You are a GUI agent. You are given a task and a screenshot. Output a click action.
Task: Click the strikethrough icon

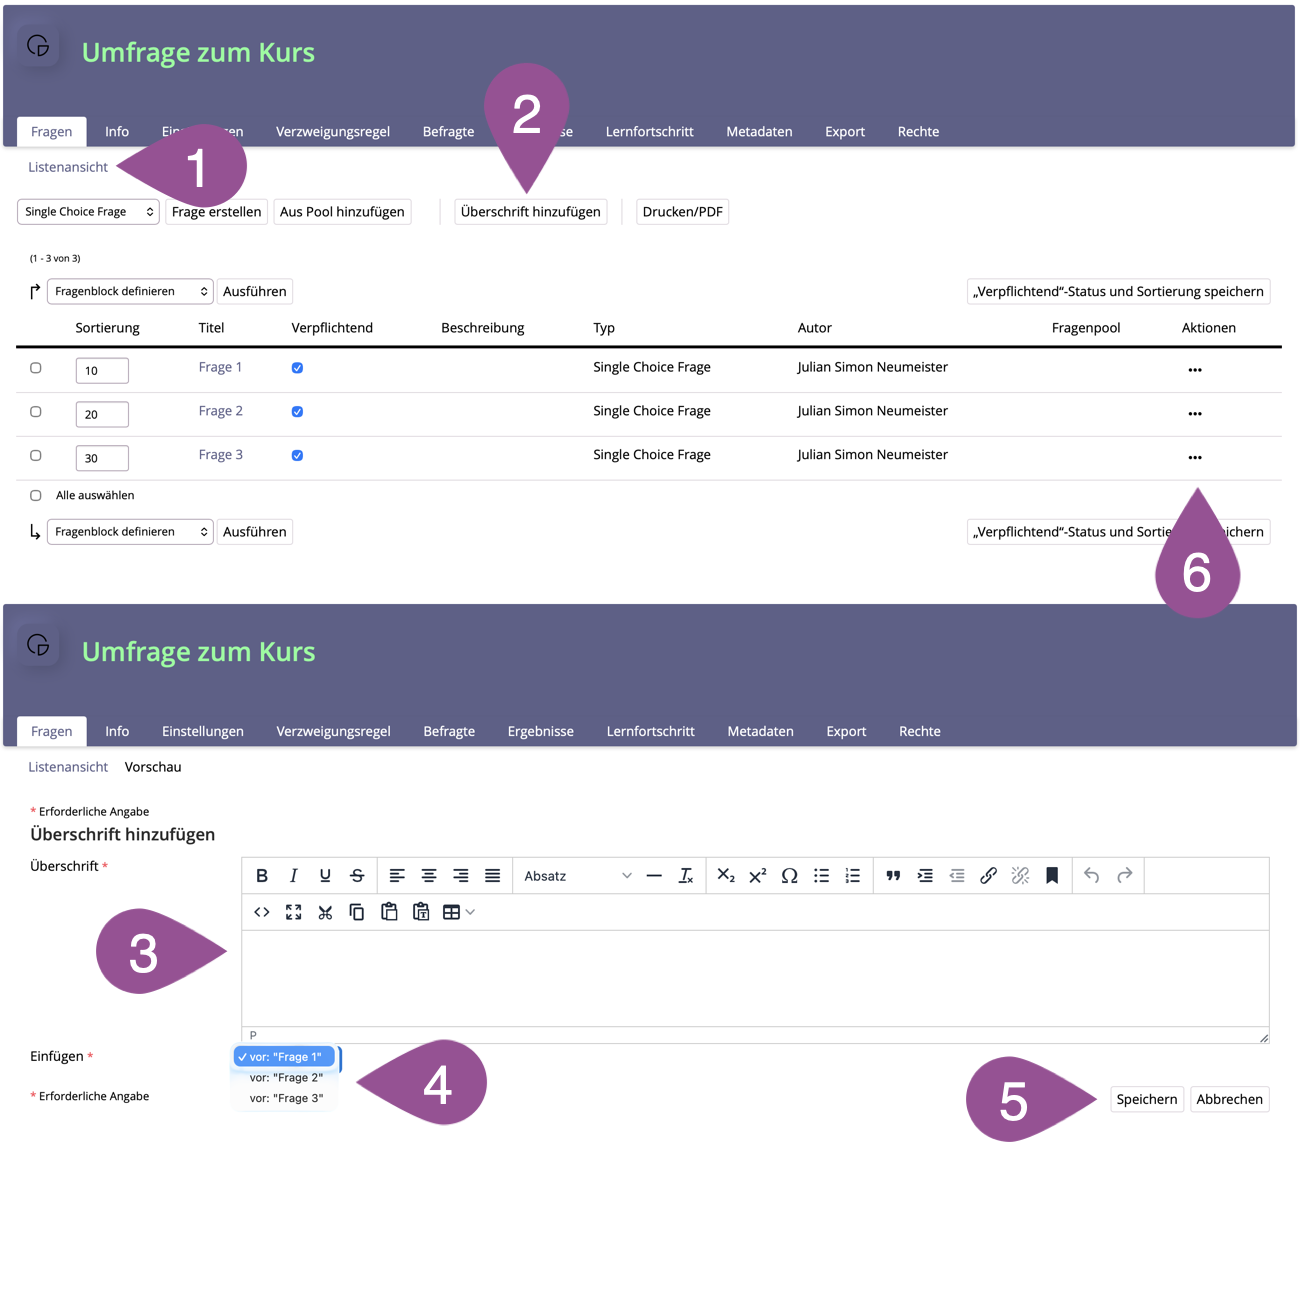pos(357,876)
